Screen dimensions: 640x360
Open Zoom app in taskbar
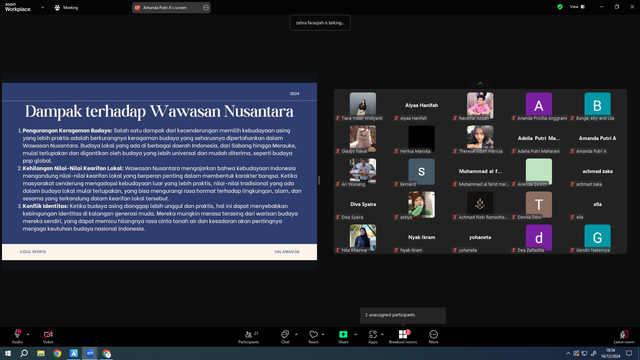(x=90, y=353)
